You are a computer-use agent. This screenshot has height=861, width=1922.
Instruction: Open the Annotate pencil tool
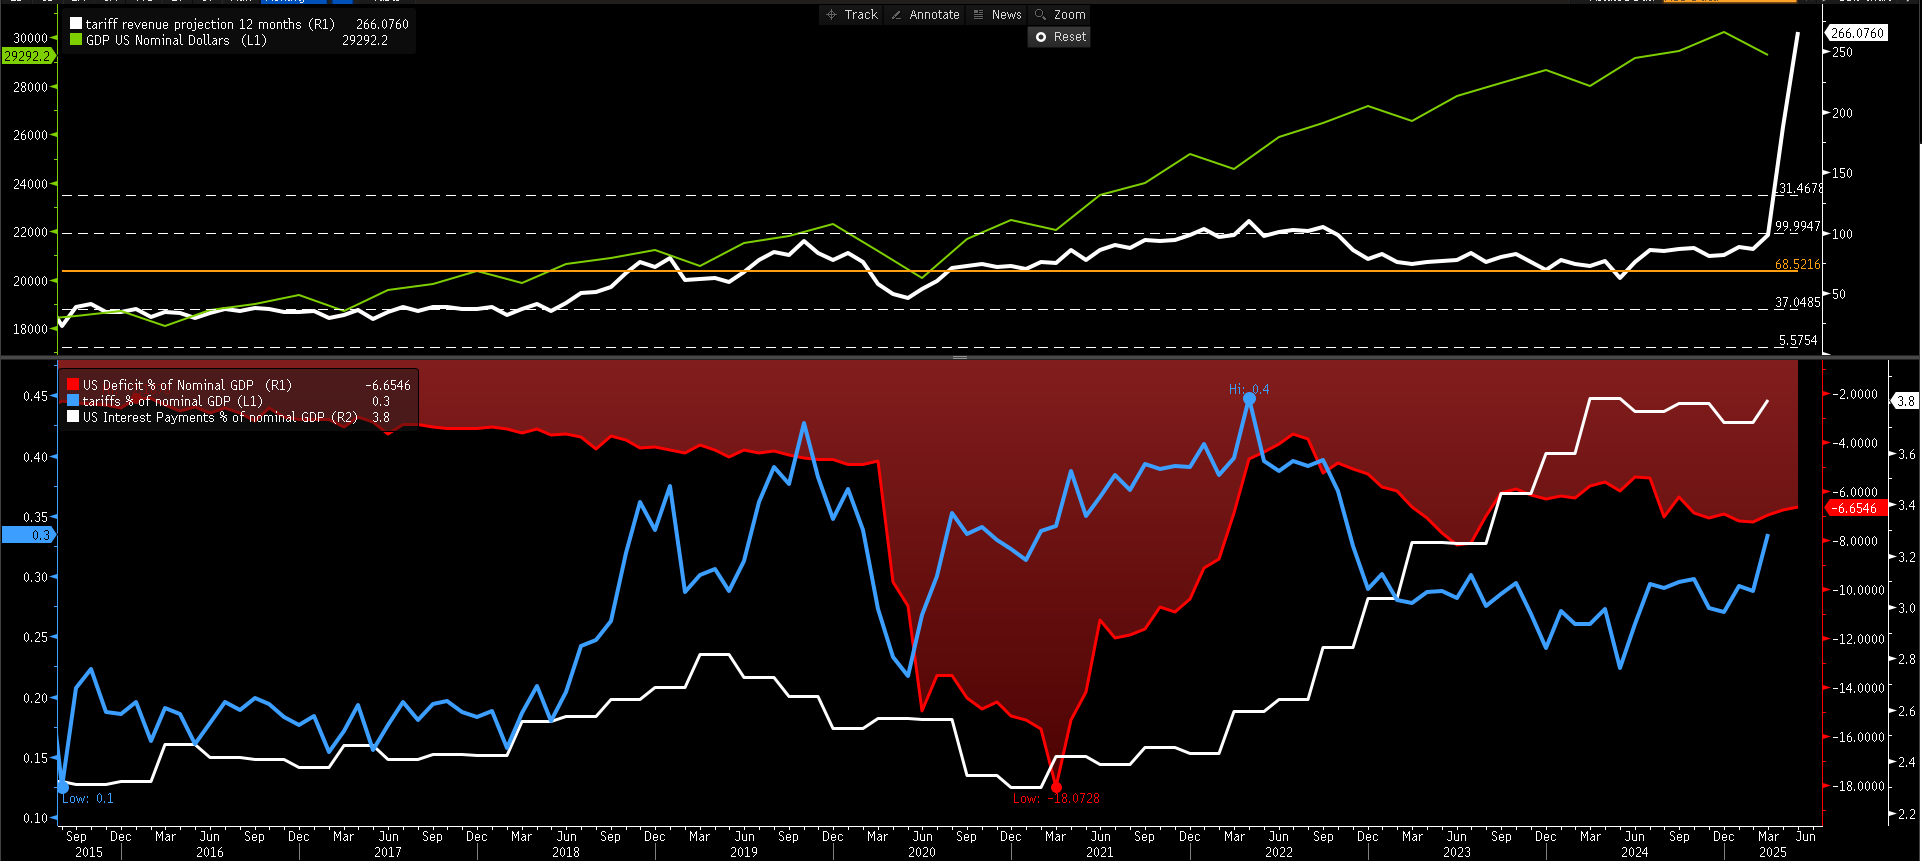[x=925, y=15]
